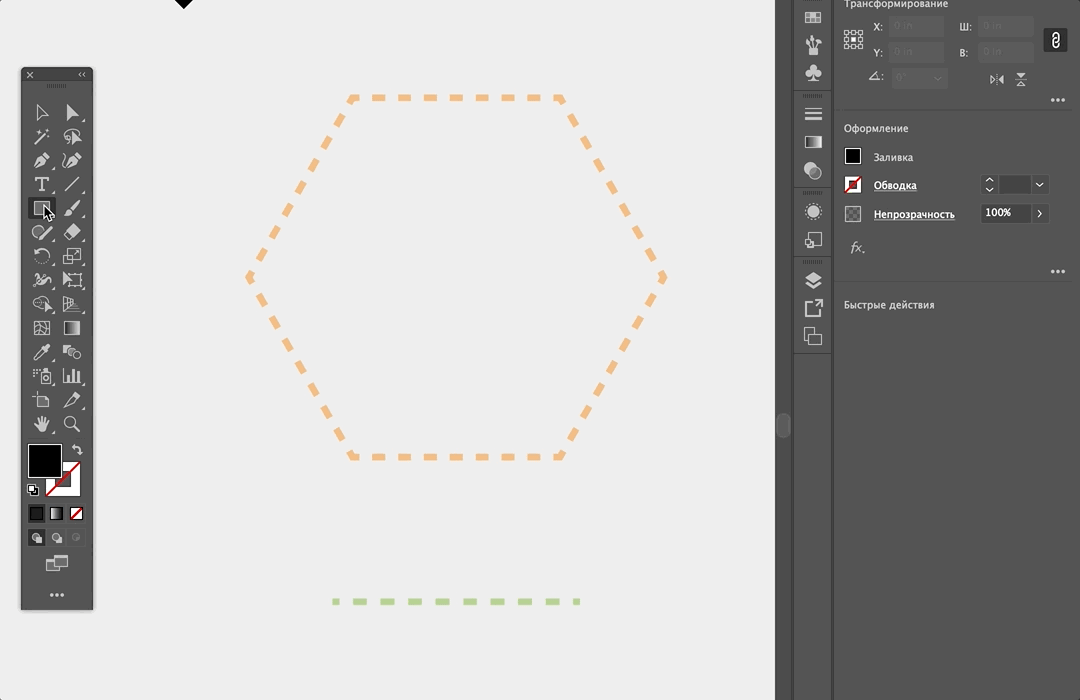Choose the Eraser tool
Screen dimensions: 1080x700
(72, 232)
